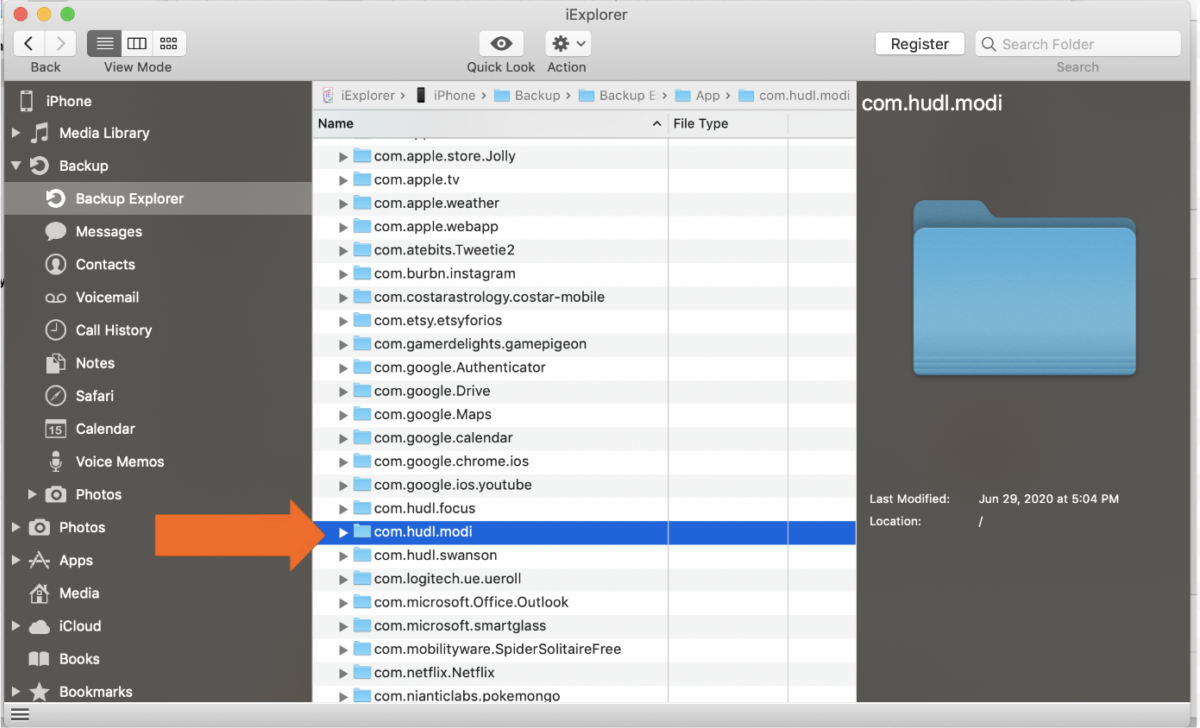
Task: Open Voicemail in the sidebar
Action: (x=107, y=297)
